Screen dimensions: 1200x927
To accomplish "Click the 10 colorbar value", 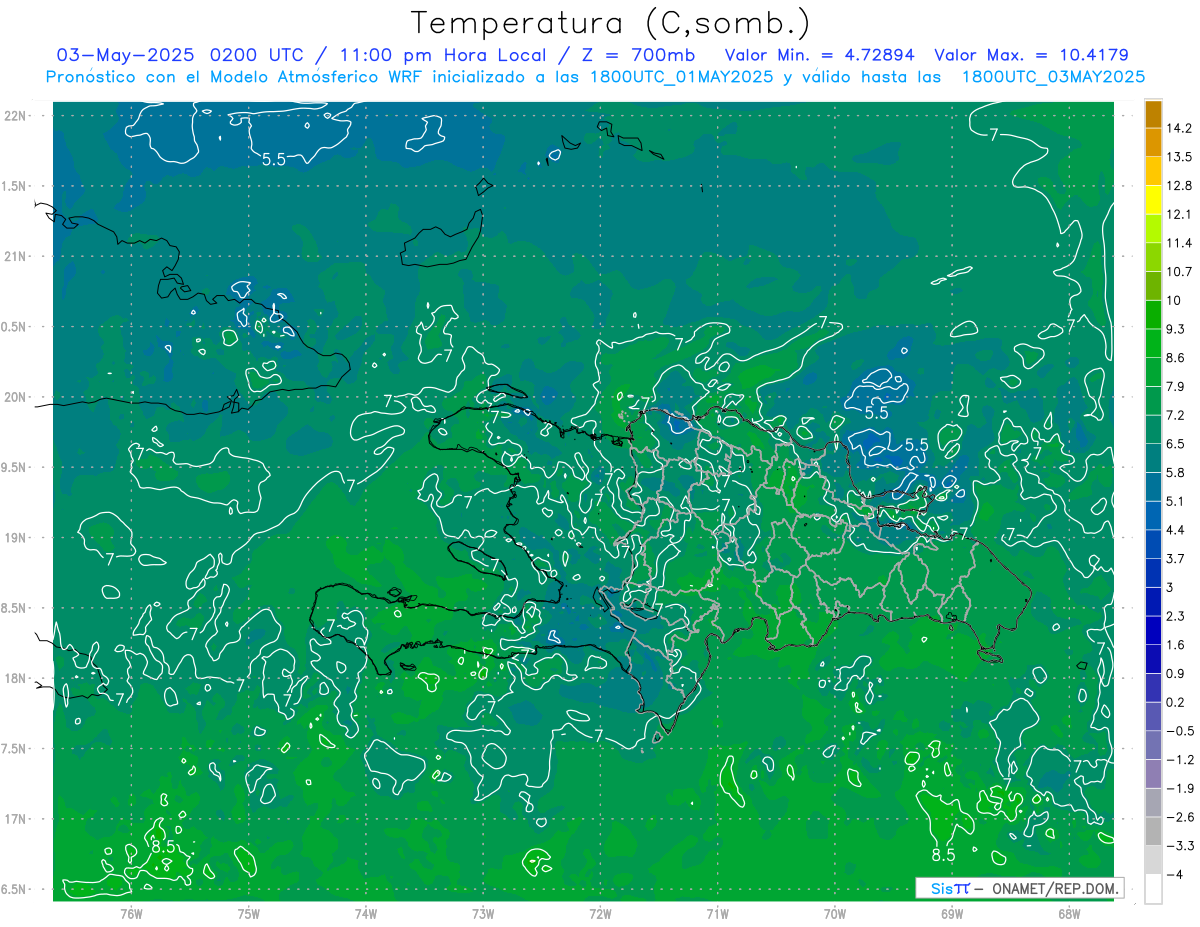I will (x=1175, y=301).
